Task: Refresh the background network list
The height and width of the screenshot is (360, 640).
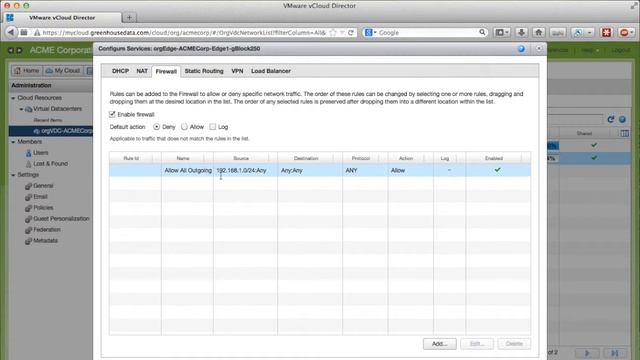Action: point(611,119)
